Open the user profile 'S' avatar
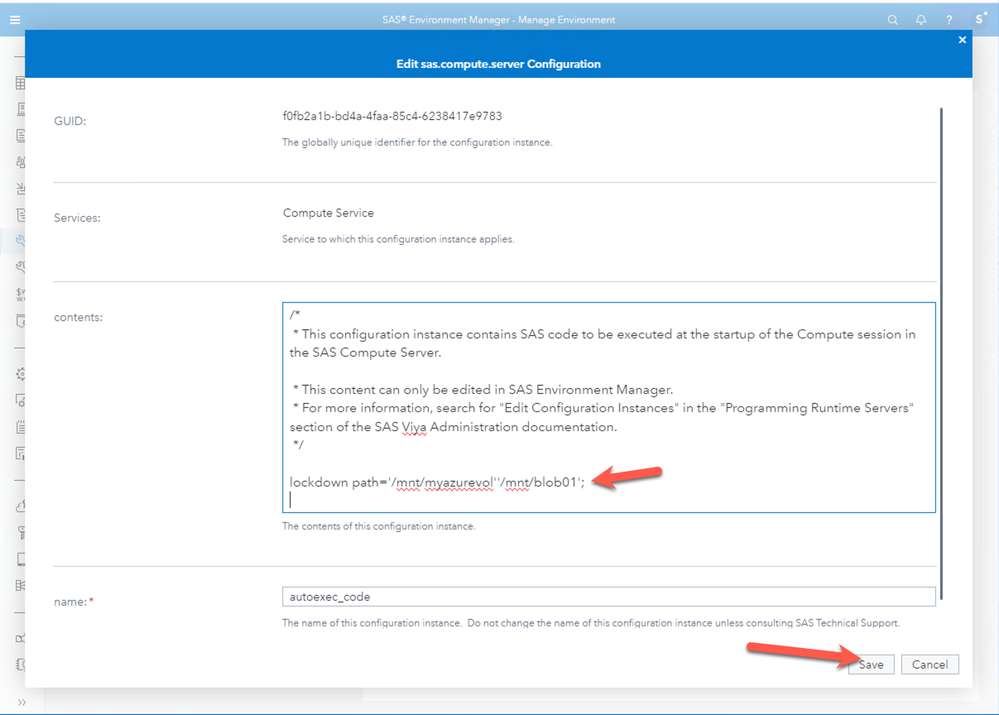Screen dimensions: 999x715 (x=979, y=19)
